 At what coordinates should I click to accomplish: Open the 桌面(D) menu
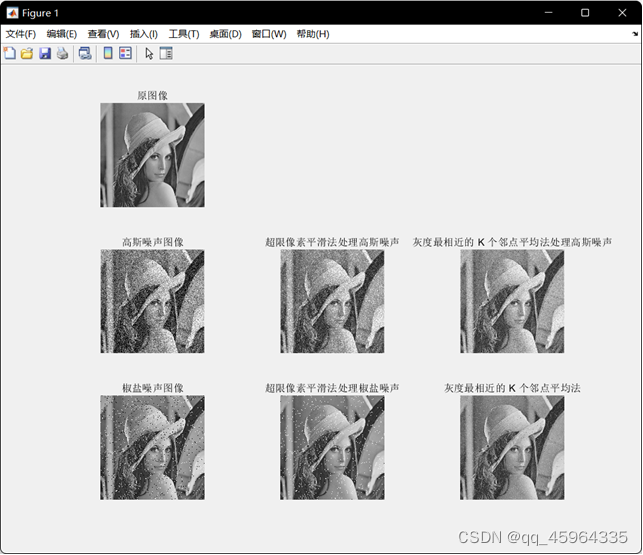pos(226,34)
